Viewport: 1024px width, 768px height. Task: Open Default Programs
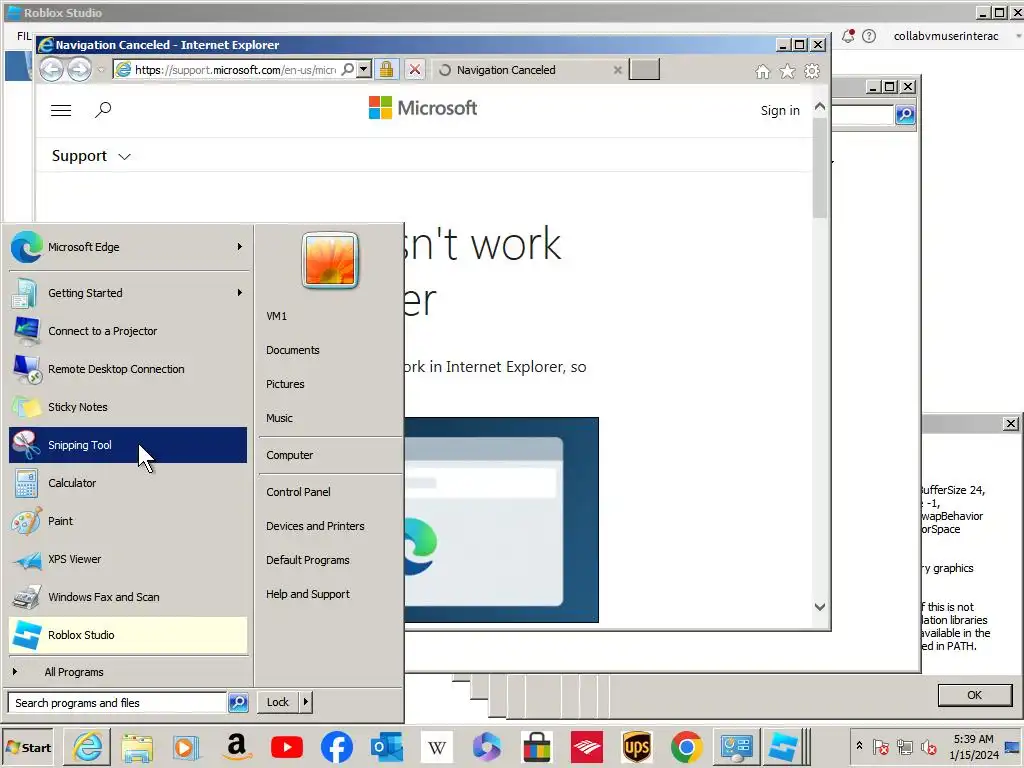308,560
